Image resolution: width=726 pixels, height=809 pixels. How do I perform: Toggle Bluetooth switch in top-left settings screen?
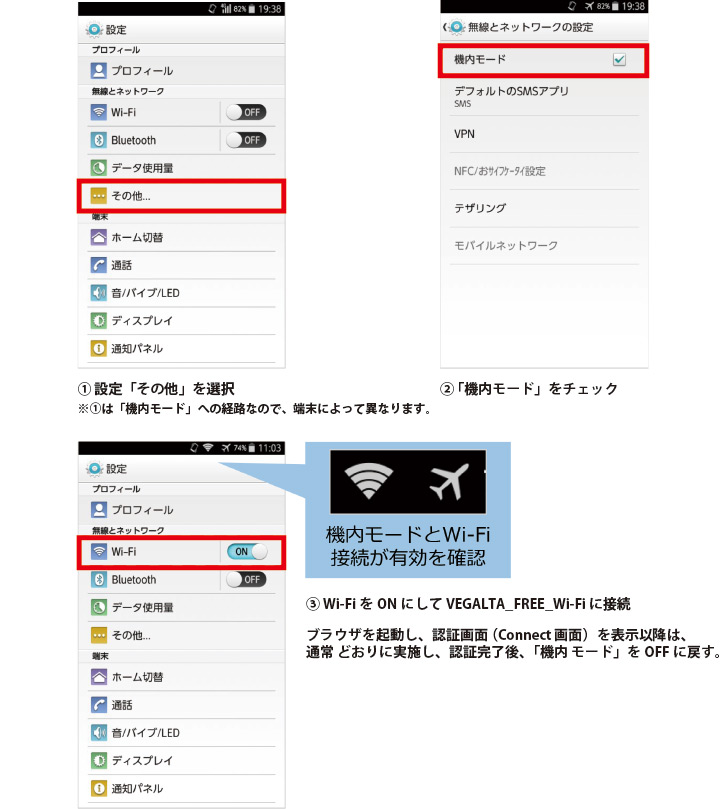(247, 140)
